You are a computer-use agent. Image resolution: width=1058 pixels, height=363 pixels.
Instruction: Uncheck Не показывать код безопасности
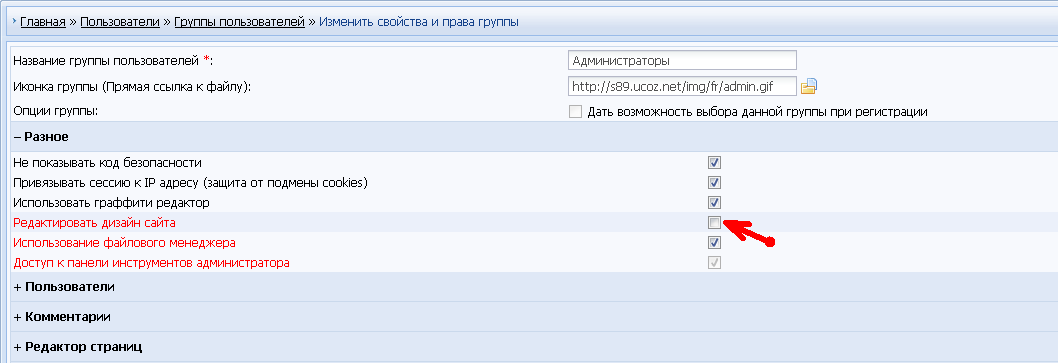click(715, 163)
